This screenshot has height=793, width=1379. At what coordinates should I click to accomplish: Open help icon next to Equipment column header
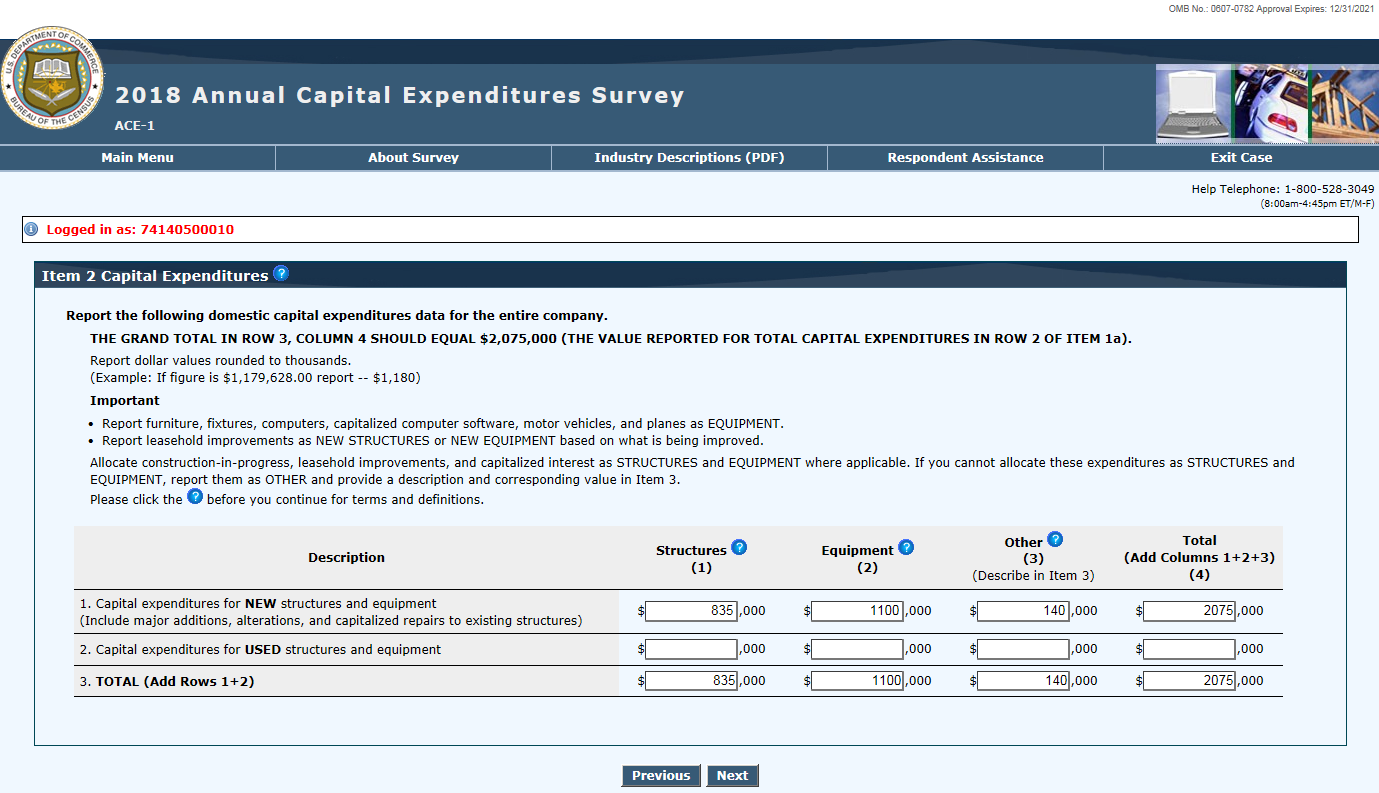906,547
